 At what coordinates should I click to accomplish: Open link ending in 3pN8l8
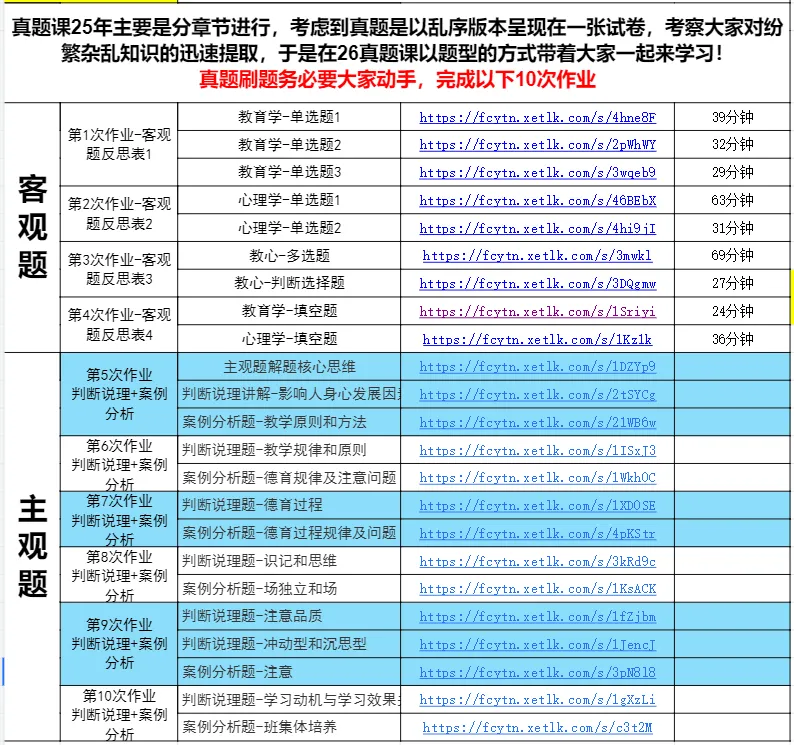click(537, 672)
